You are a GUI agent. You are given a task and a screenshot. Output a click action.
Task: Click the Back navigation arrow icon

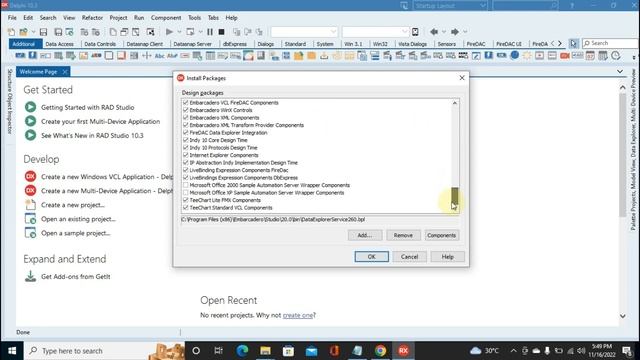pos(434,32)
